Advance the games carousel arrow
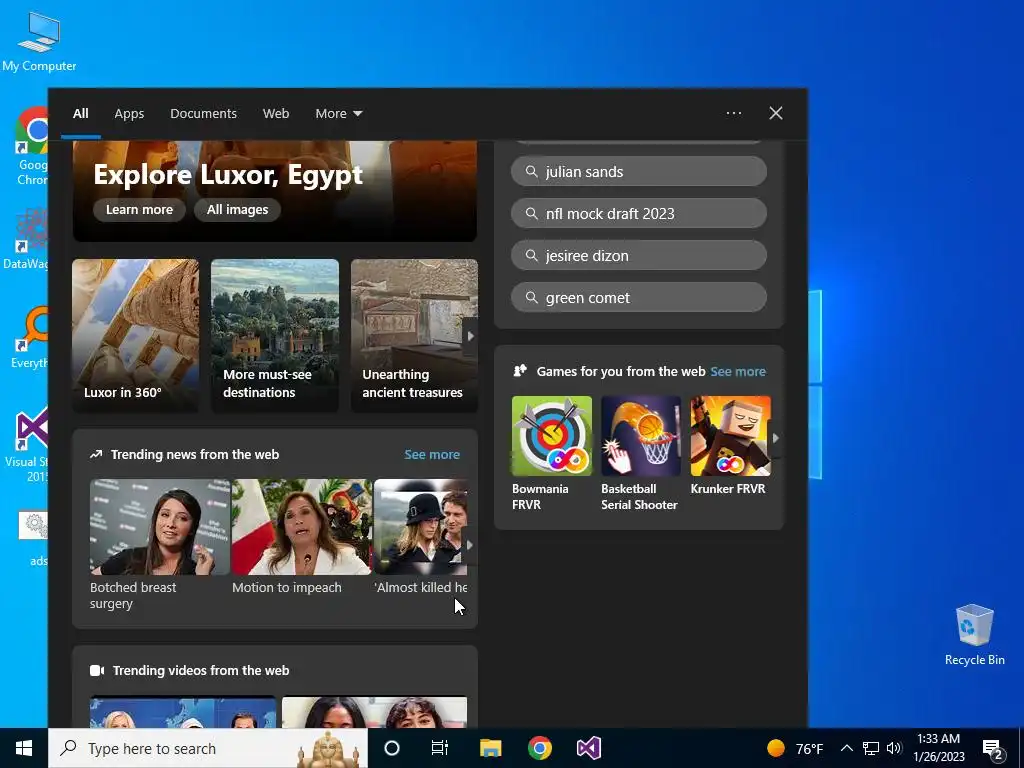1024x768 pixels. [x=775, y=438]
